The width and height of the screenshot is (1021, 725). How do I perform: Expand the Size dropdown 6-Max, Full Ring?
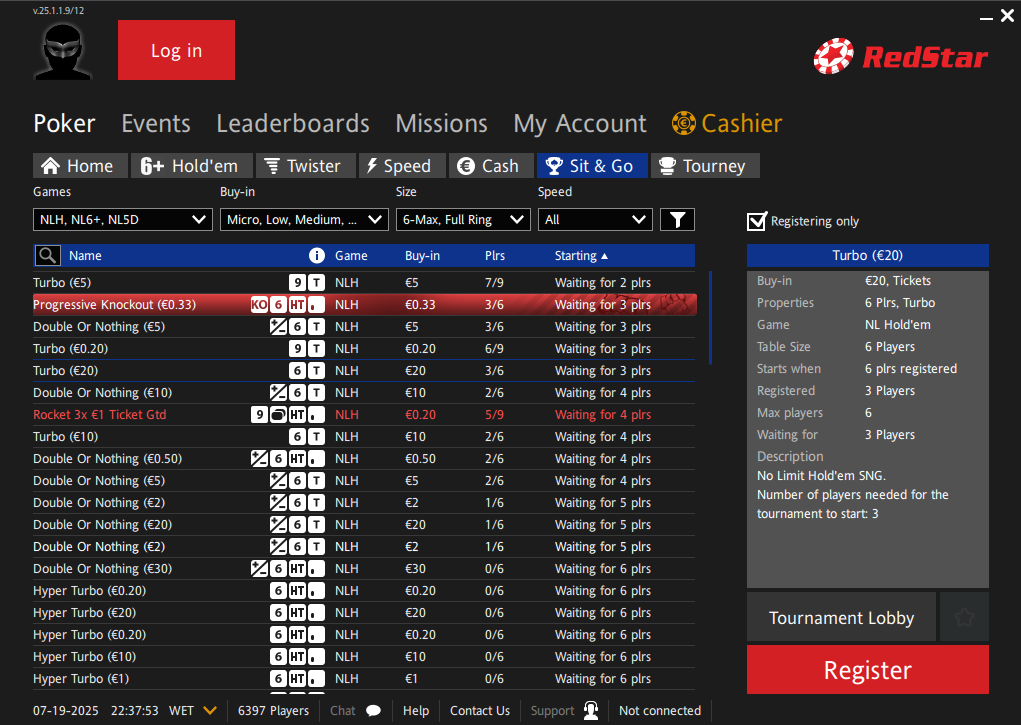pyautogui.click(x=463, y=220)
